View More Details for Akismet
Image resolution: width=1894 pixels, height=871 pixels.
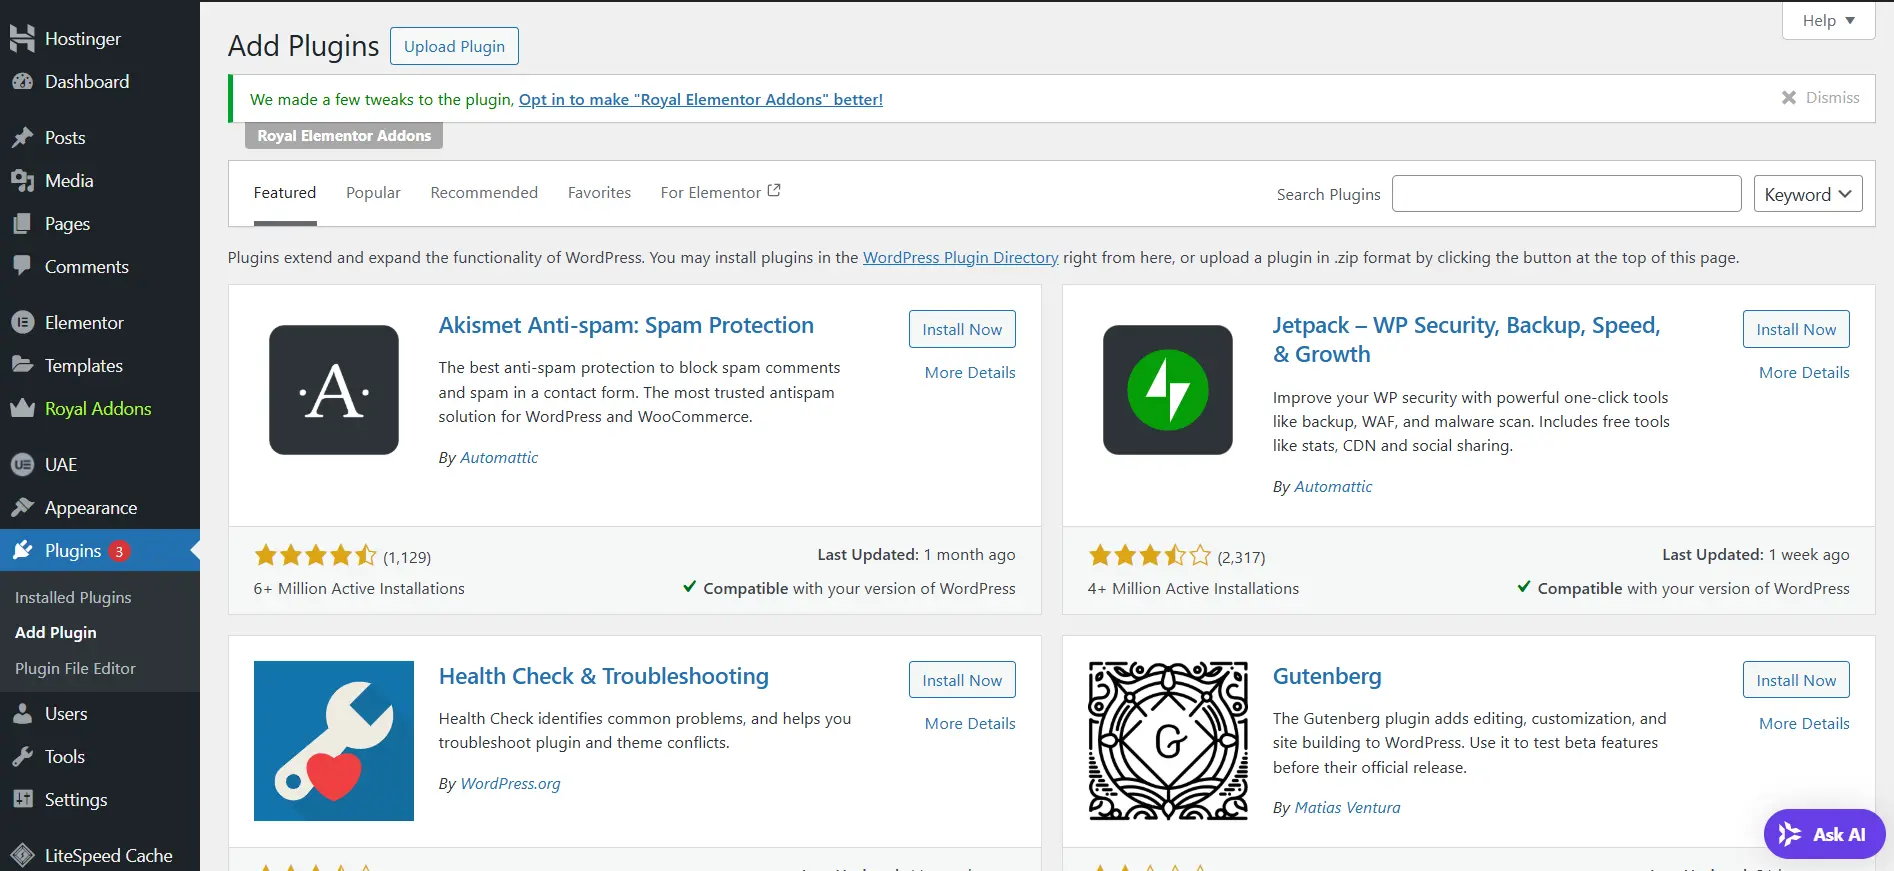970,372
